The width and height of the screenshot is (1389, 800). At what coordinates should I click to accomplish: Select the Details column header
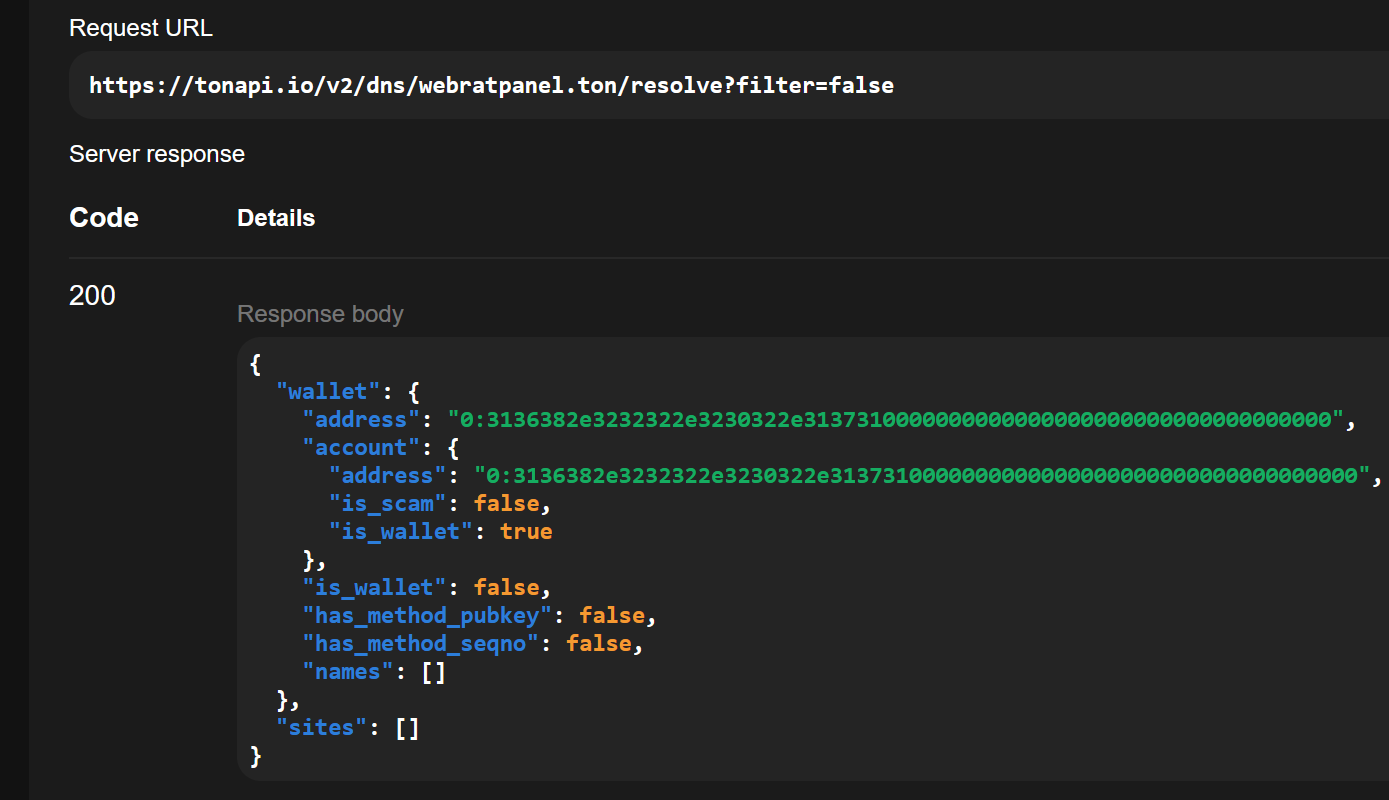click(276, 218)
